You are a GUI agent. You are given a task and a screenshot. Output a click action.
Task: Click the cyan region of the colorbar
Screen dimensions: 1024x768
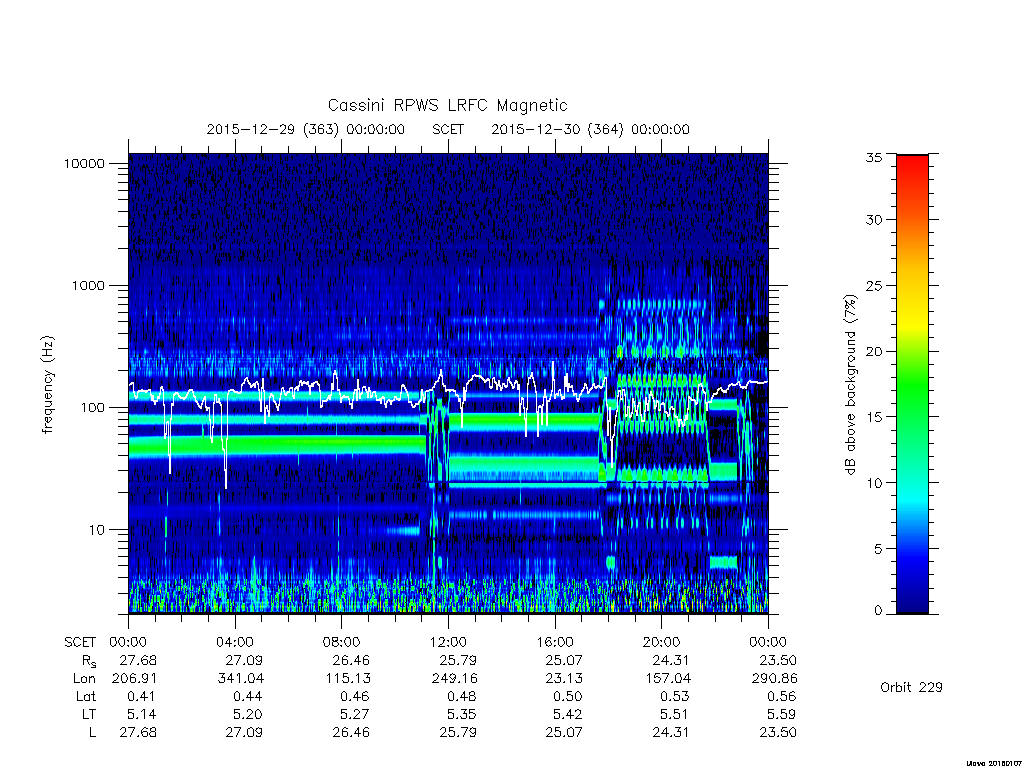[x=912, y=500]
